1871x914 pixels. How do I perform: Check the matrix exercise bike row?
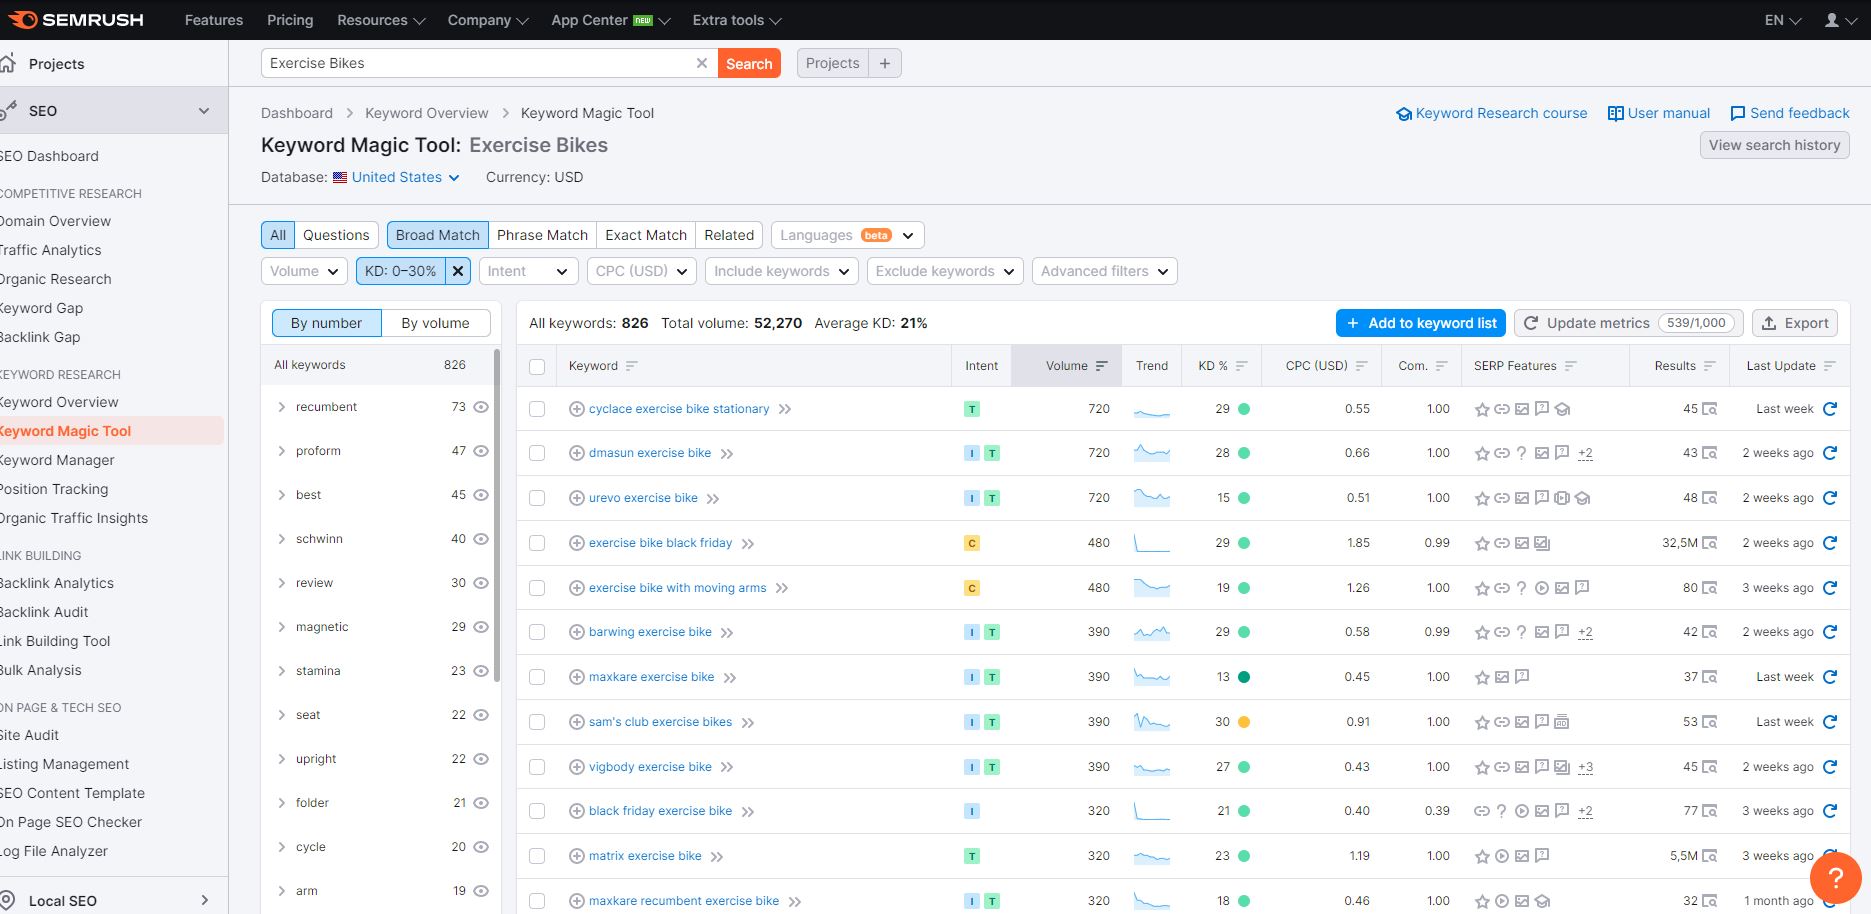tap(537, 856)
